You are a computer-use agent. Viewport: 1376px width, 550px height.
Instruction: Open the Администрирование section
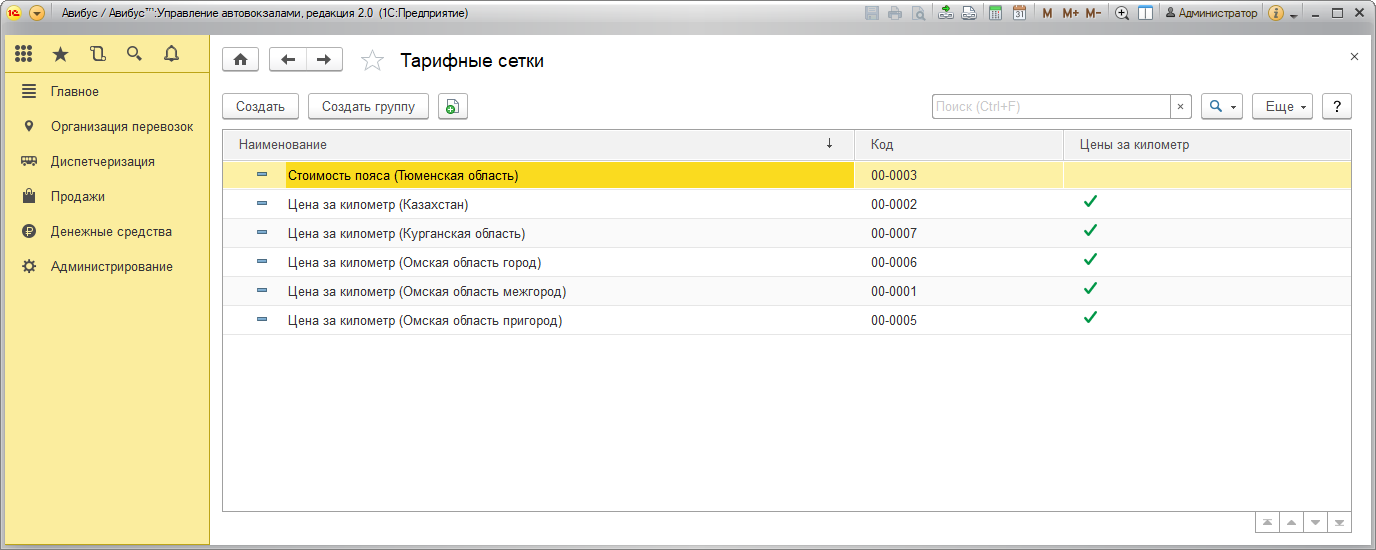[x=111, y=267]
